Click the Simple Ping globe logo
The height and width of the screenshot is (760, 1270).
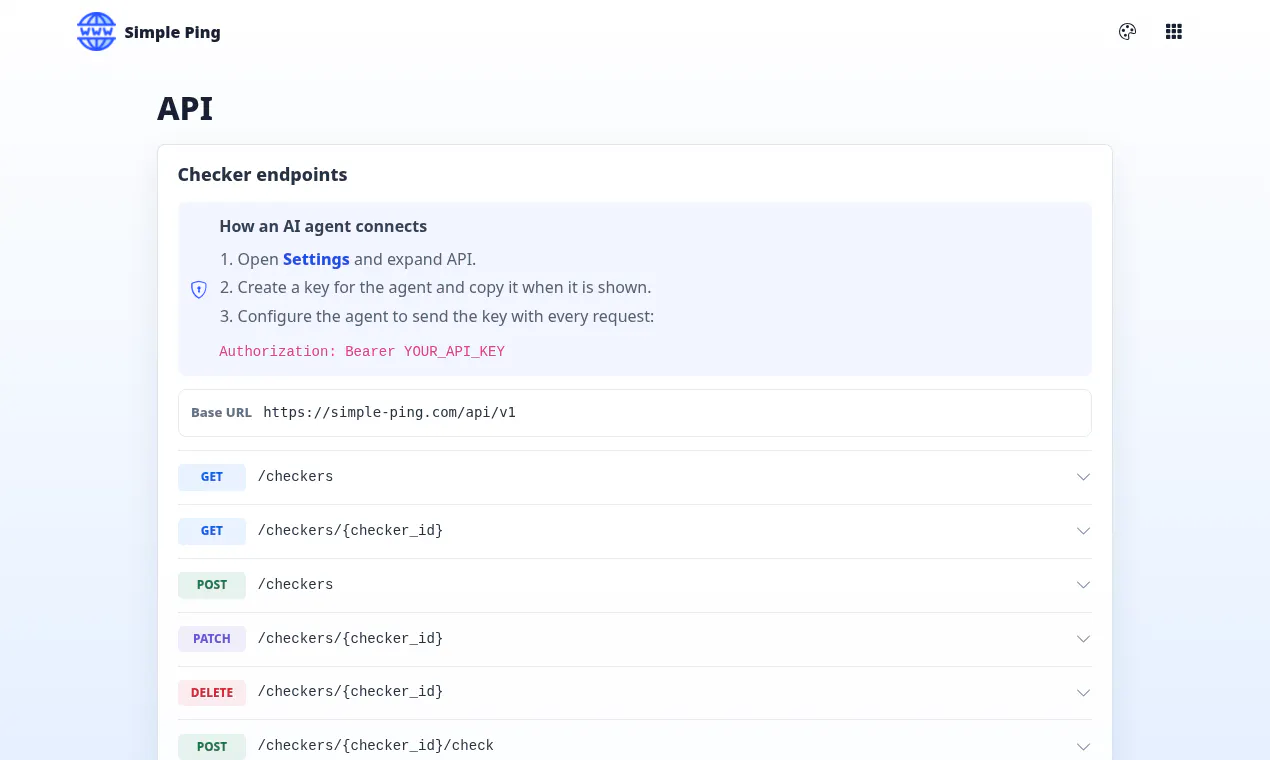96,32
